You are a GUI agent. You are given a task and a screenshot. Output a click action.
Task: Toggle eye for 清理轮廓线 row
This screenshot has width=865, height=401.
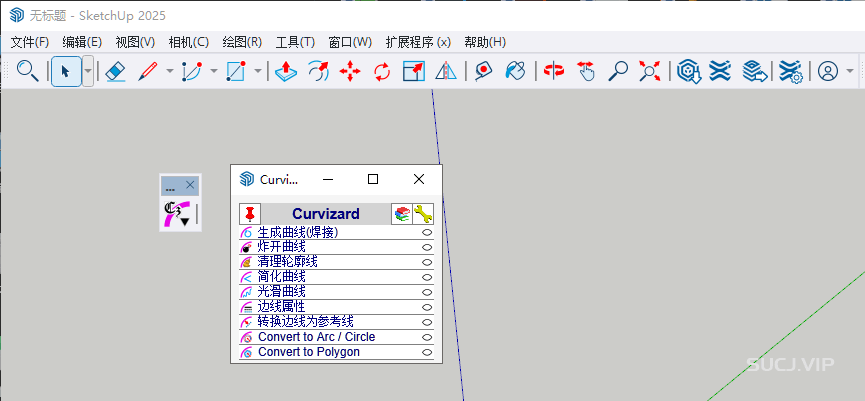(426, 263)
